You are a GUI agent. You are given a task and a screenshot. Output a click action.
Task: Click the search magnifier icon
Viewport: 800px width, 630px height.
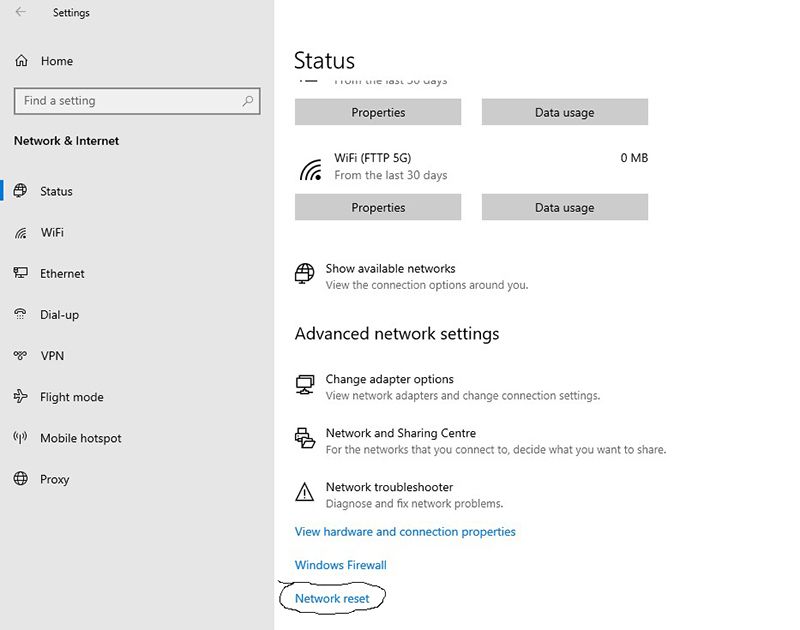click(x=248, y=101)
